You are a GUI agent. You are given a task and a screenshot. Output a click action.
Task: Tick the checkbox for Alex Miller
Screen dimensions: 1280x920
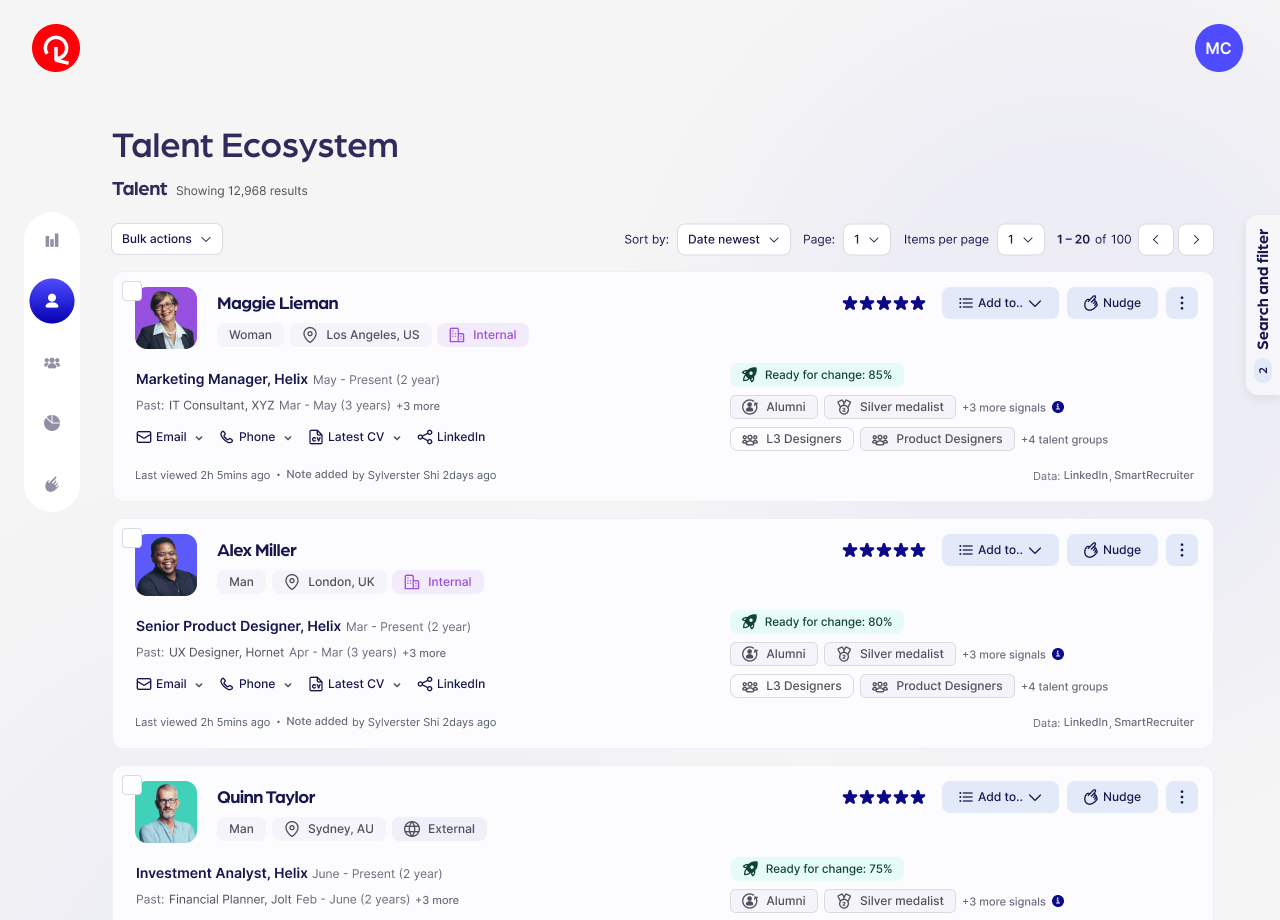[132, 538]
